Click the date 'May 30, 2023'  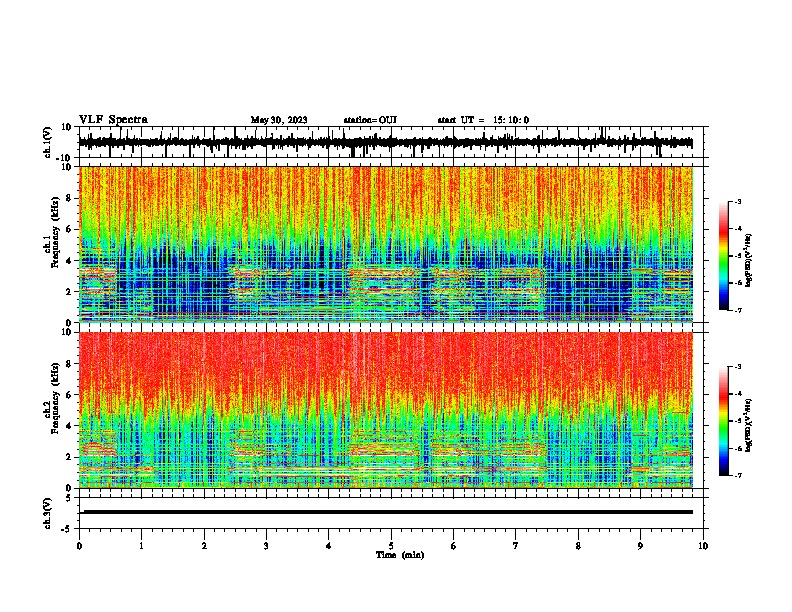pos(279,120)
